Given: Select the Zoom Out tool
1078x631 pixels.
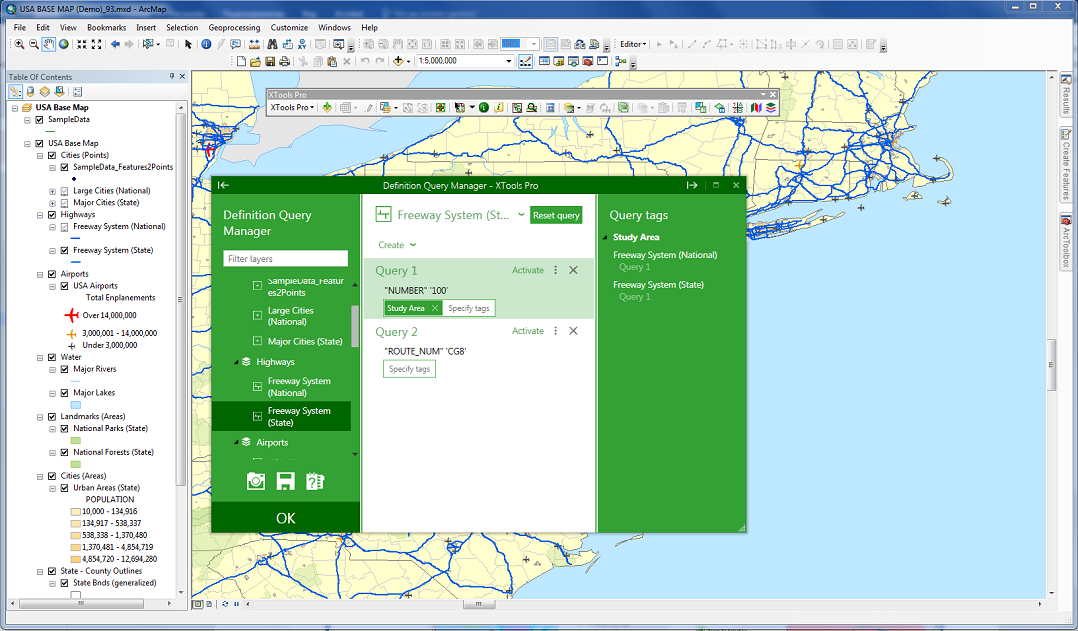Looking at the screenshot, I should point(34,44).
